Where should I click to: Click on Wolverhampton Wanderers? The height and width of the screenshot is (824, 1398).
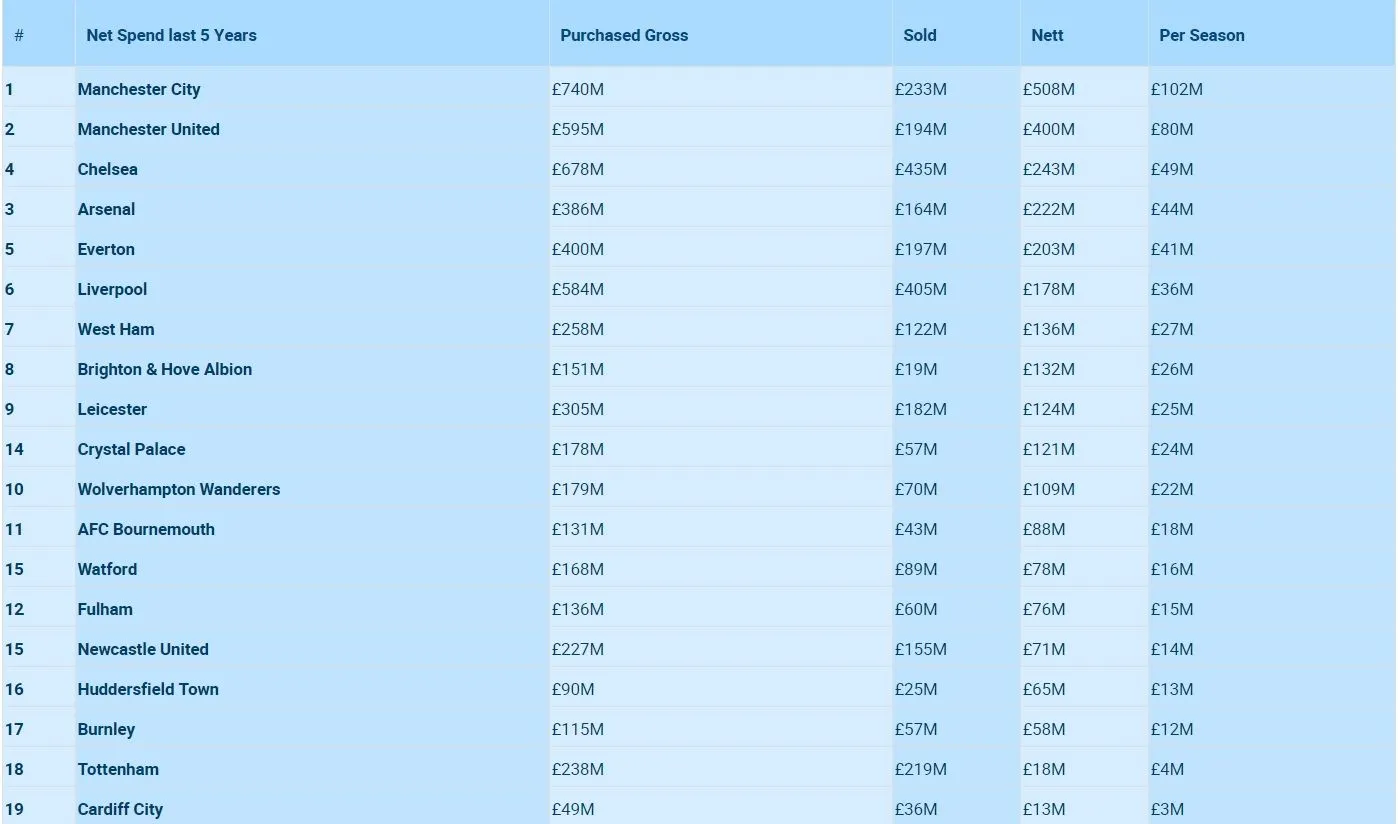click(179, 489)
